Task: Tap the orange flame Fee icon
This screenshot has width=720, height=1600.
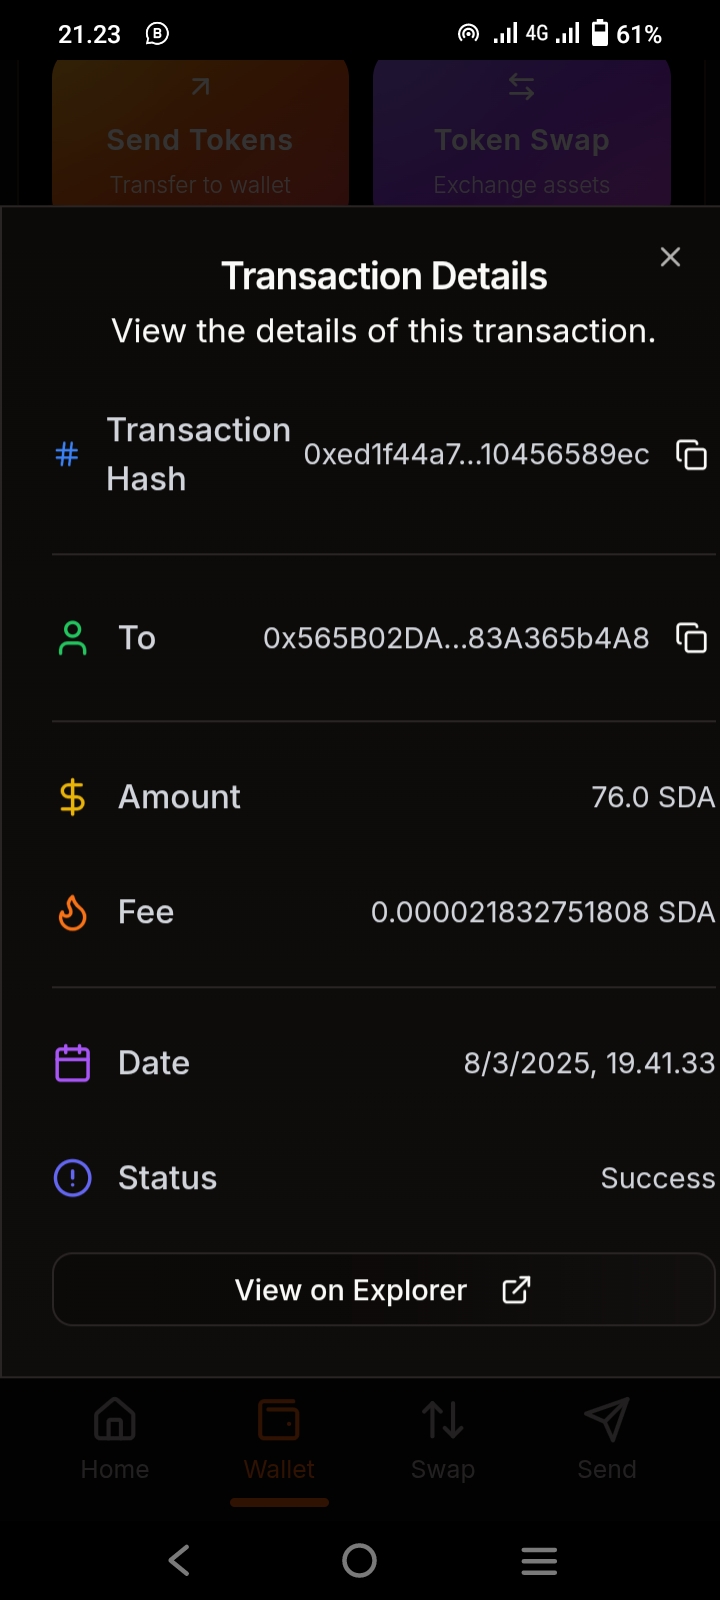Action: (x=73, y=912)
